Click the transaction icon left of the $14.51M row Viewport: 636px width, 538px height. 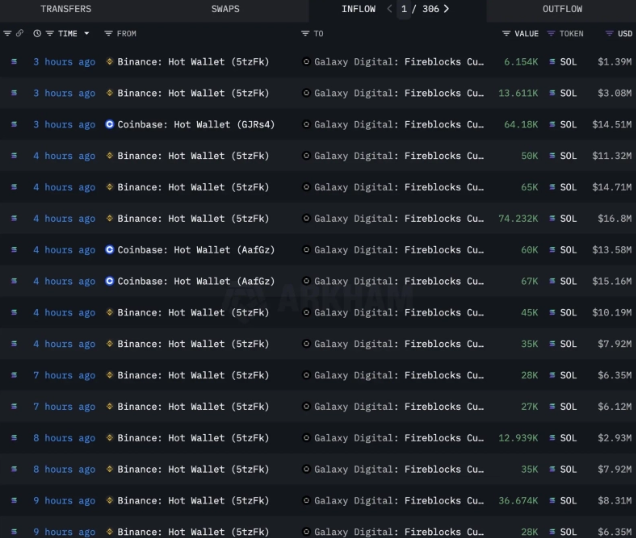[x=13, y=125]
